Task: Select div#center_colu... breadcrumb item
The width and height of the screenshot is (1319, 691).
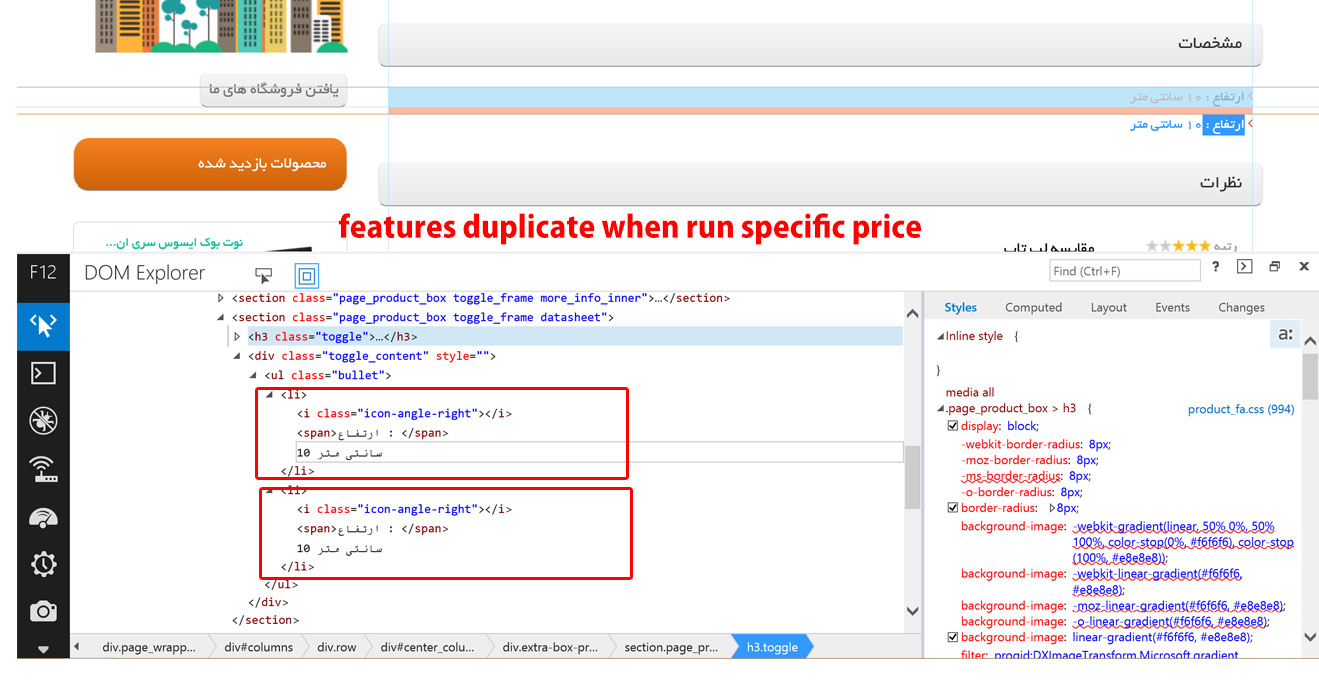Action: (x=428, y=647)
